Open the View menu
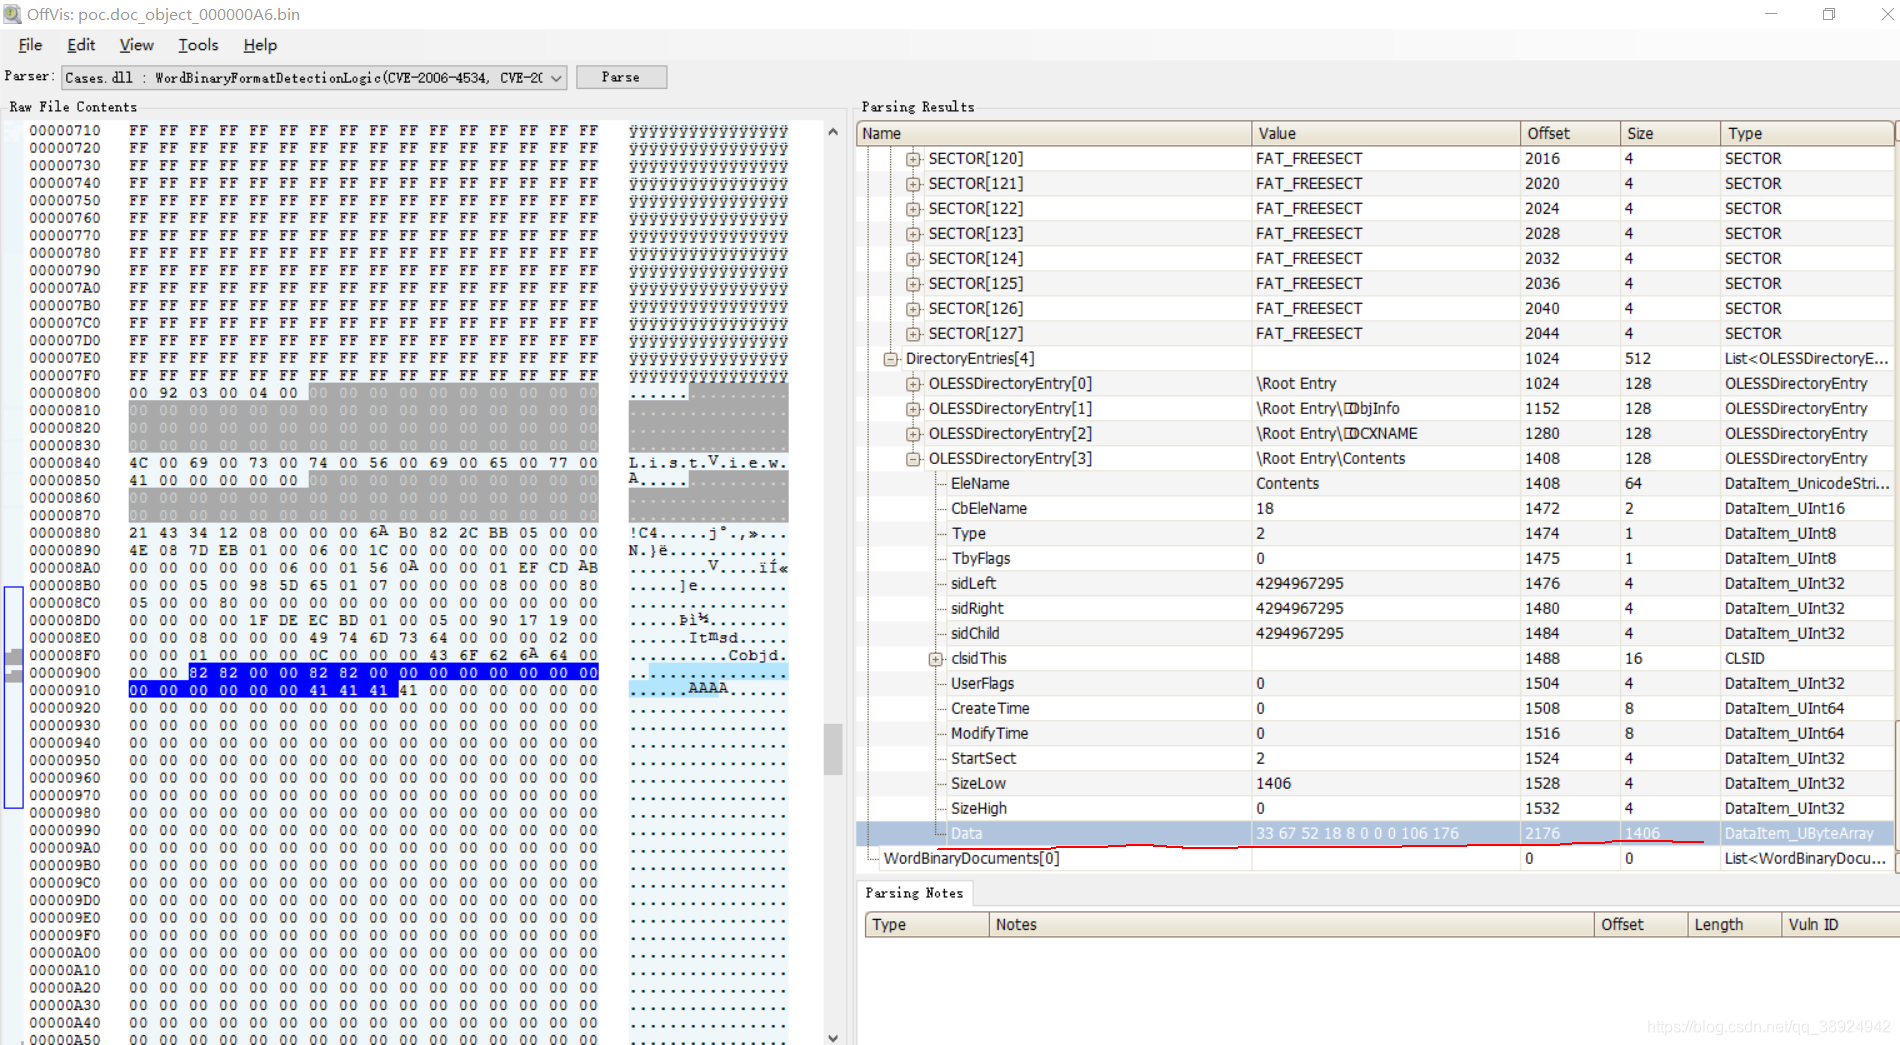 point(136,45)
